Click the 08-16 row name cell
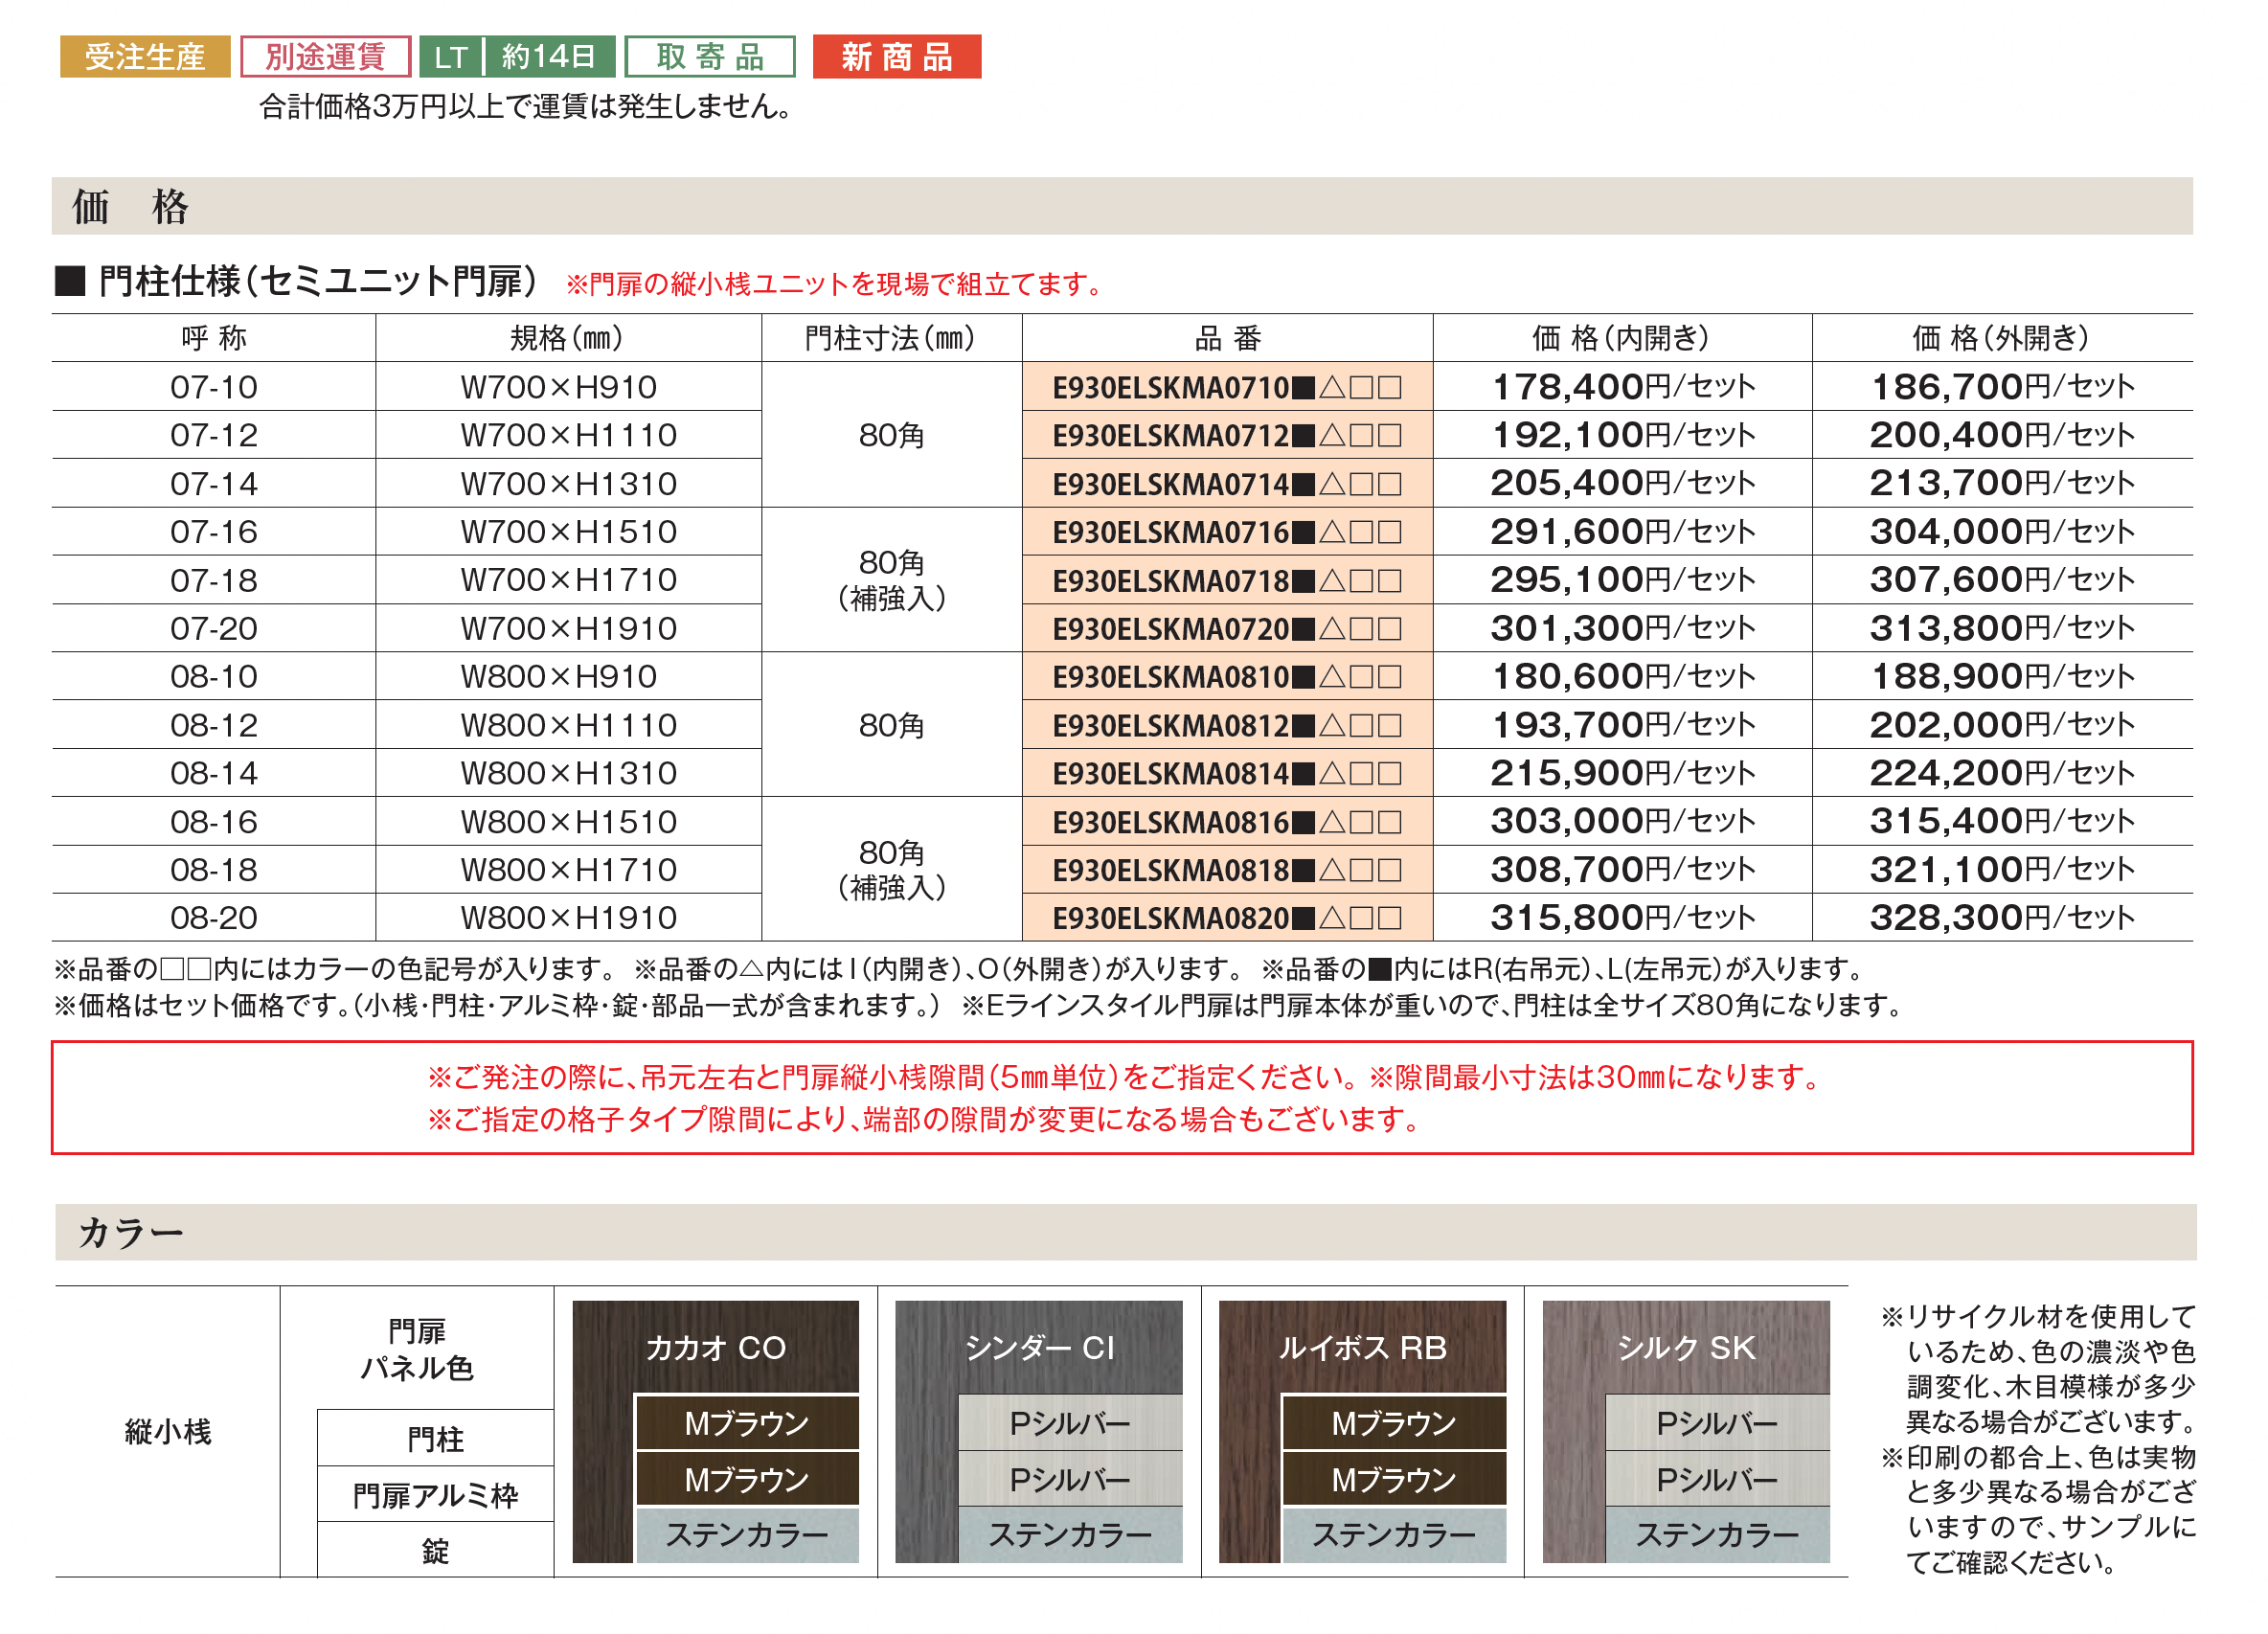The image size is (2268, 1634). point(214,822)
